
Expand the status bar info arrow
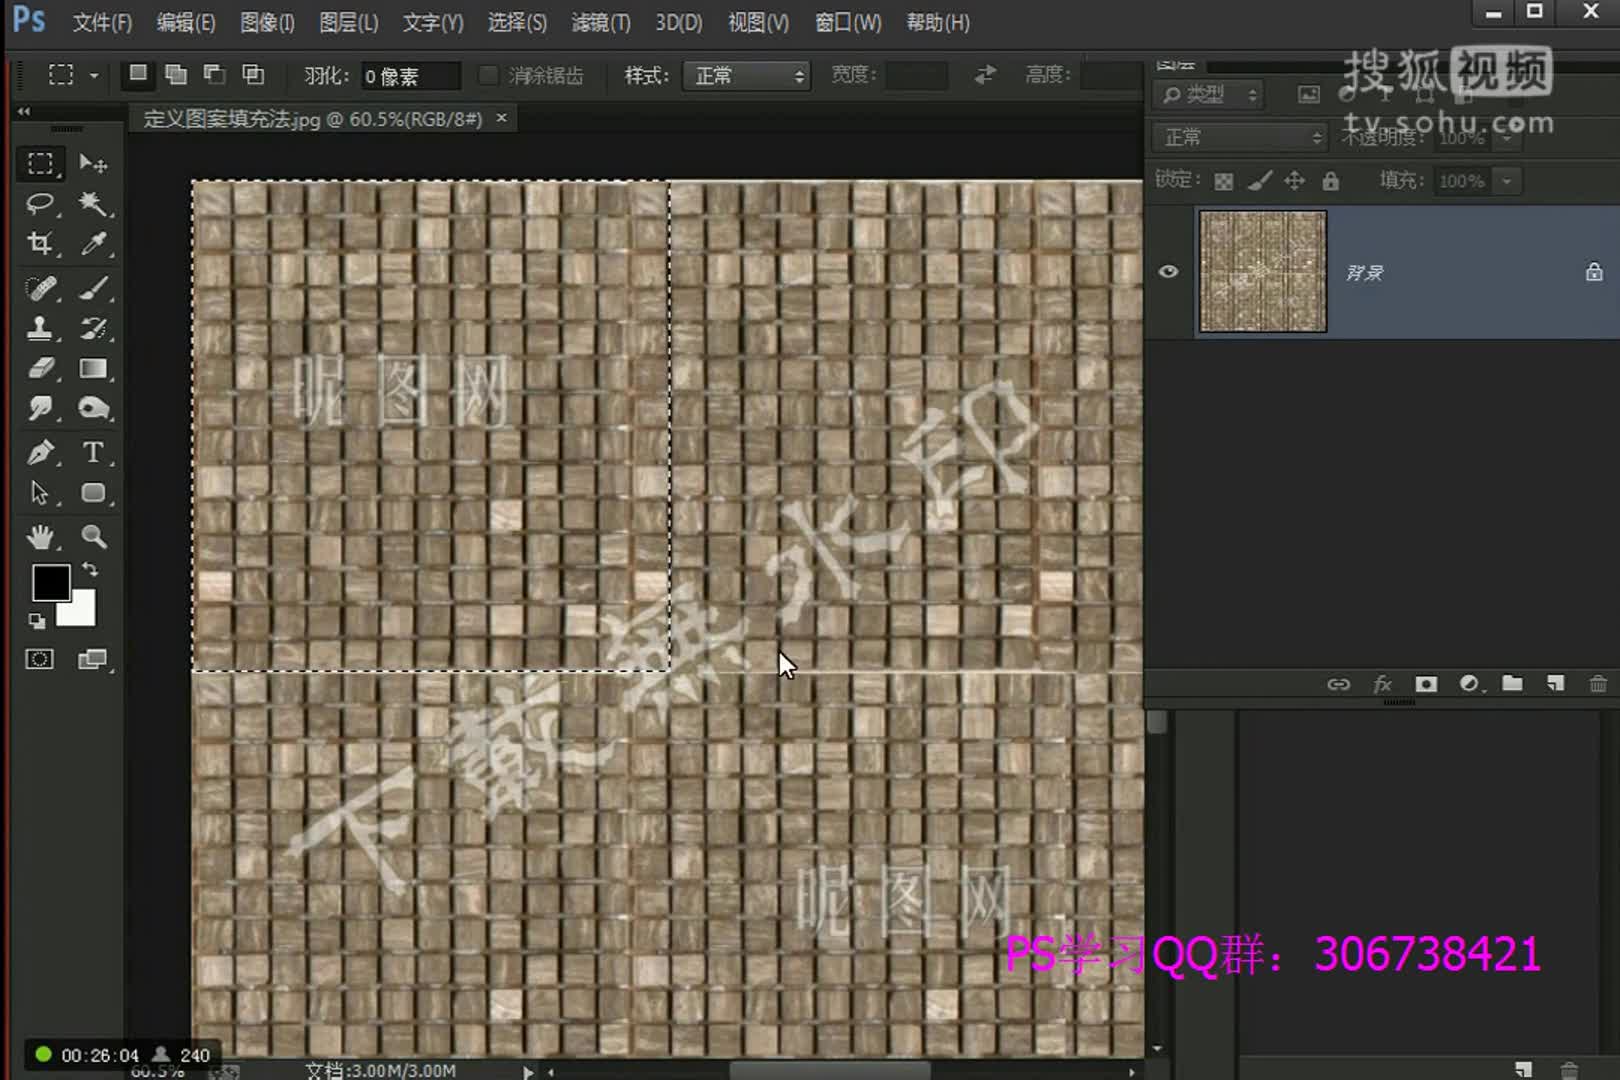coord(527,1071)
